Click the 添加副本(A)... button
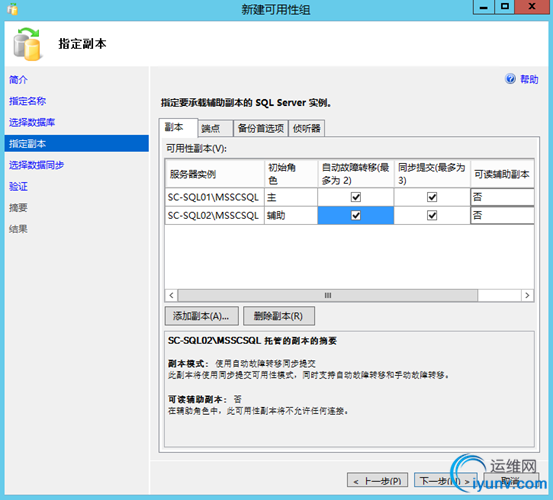The width and height of the screenshot is (553, 500). click(201, 316)
